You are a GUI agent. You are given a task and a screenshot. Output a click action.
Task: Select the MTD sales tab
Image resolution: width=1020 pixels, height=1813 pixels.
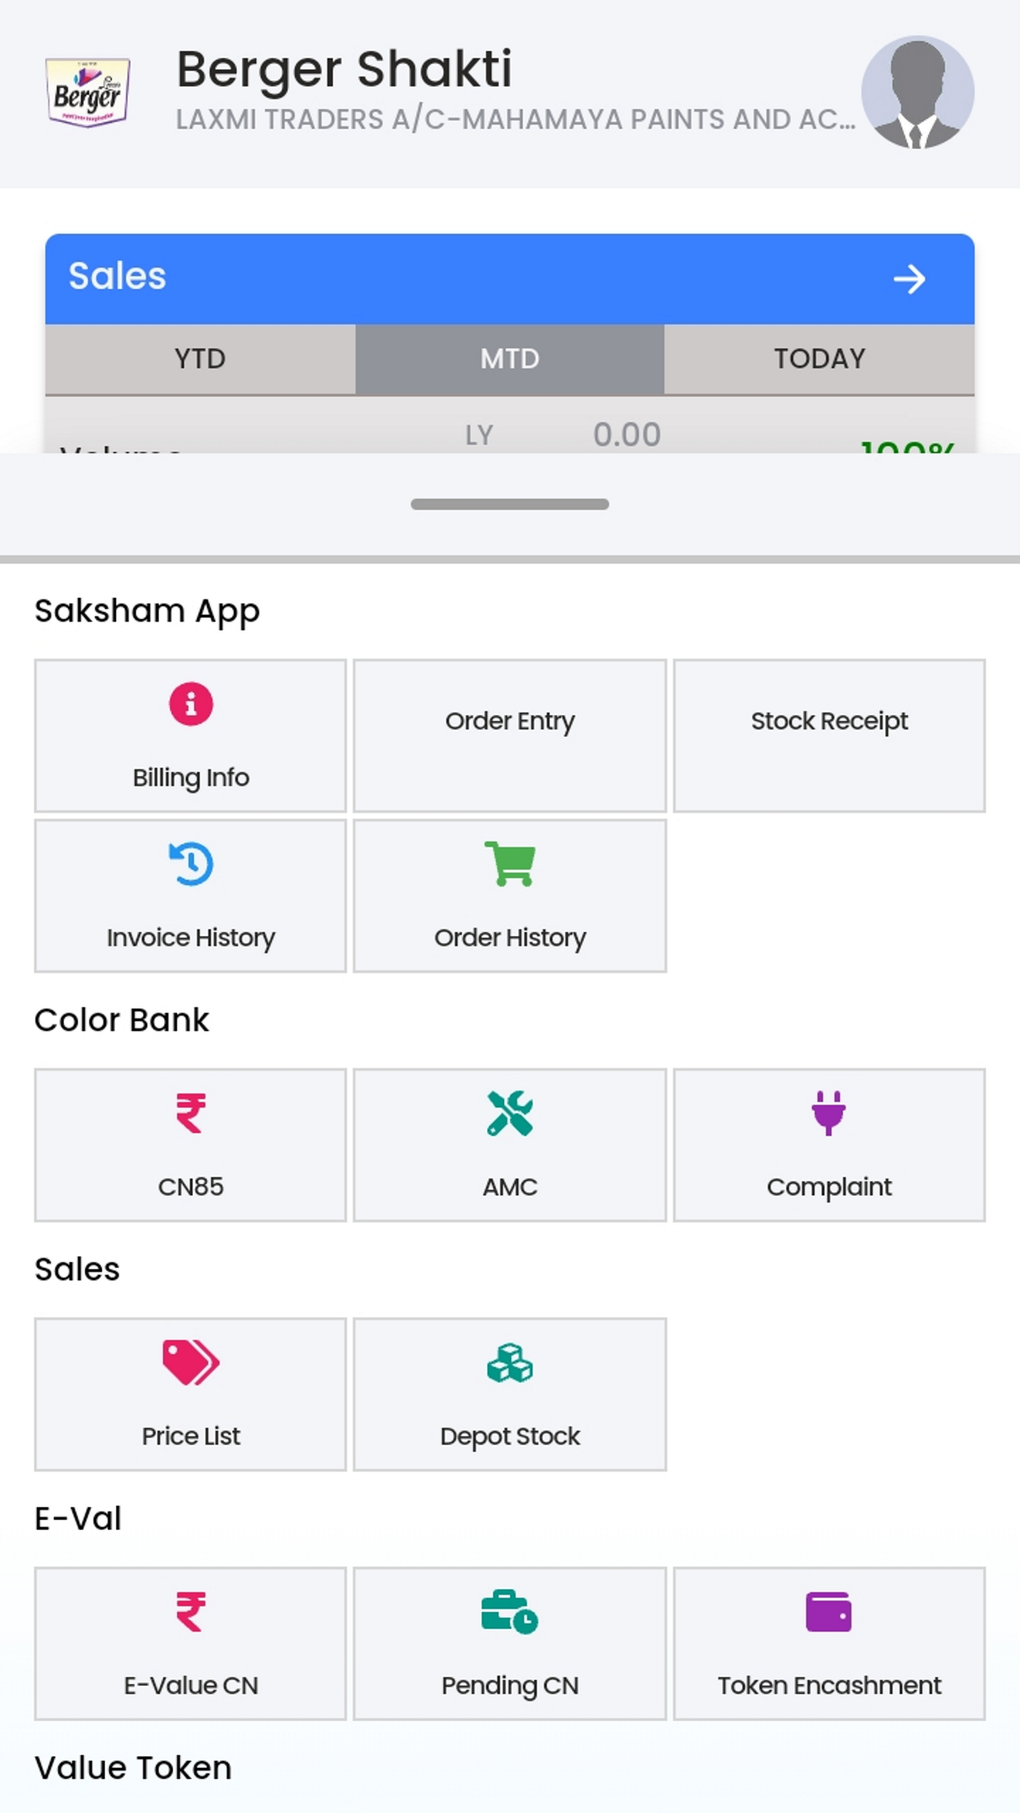pos(510,359)
